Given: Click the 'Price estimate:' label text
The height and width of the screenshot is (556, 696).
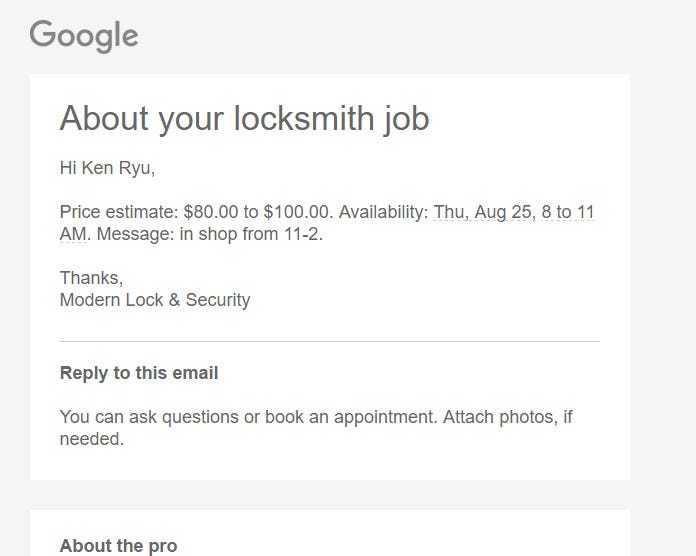Looking at the screenshot, I should click(119, 212).
